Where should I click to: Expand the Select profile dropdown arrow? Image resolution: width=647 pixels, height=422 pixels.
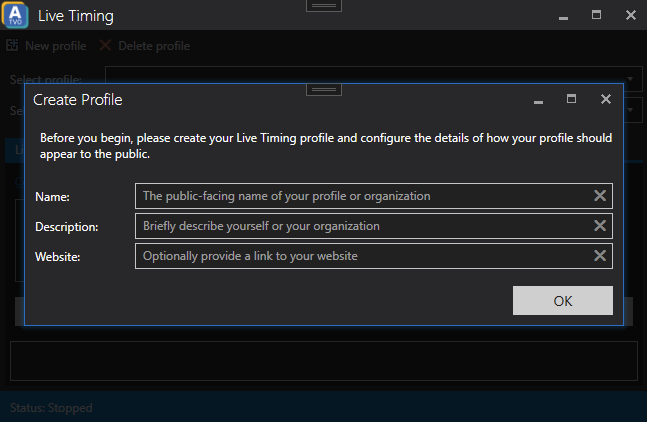tap(630, 79)
